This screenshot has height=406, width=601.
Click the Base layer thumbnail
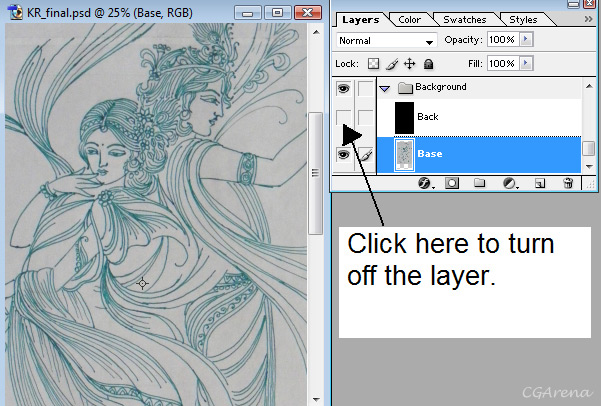tap(404, 155)
